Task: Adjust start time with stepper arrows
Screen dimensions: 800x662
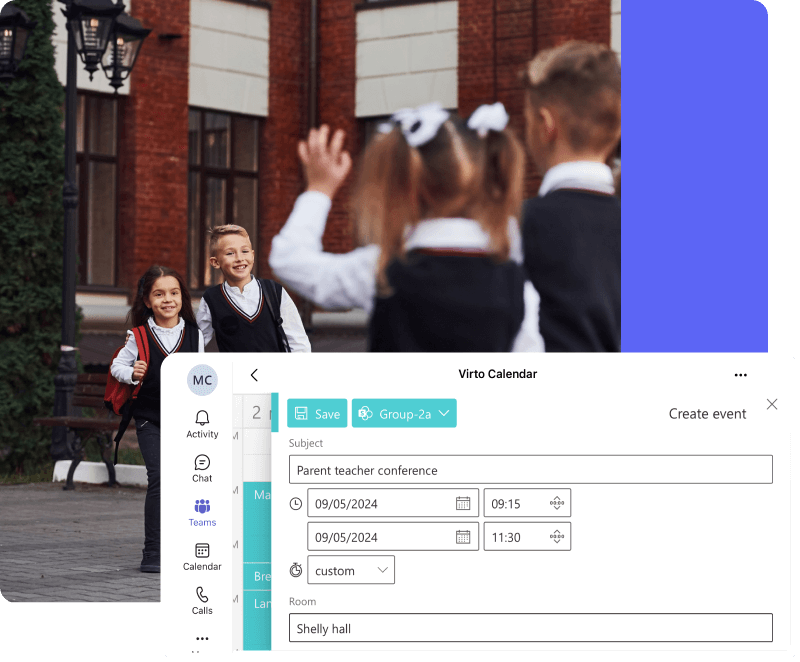Action: (x=558, y=504)
